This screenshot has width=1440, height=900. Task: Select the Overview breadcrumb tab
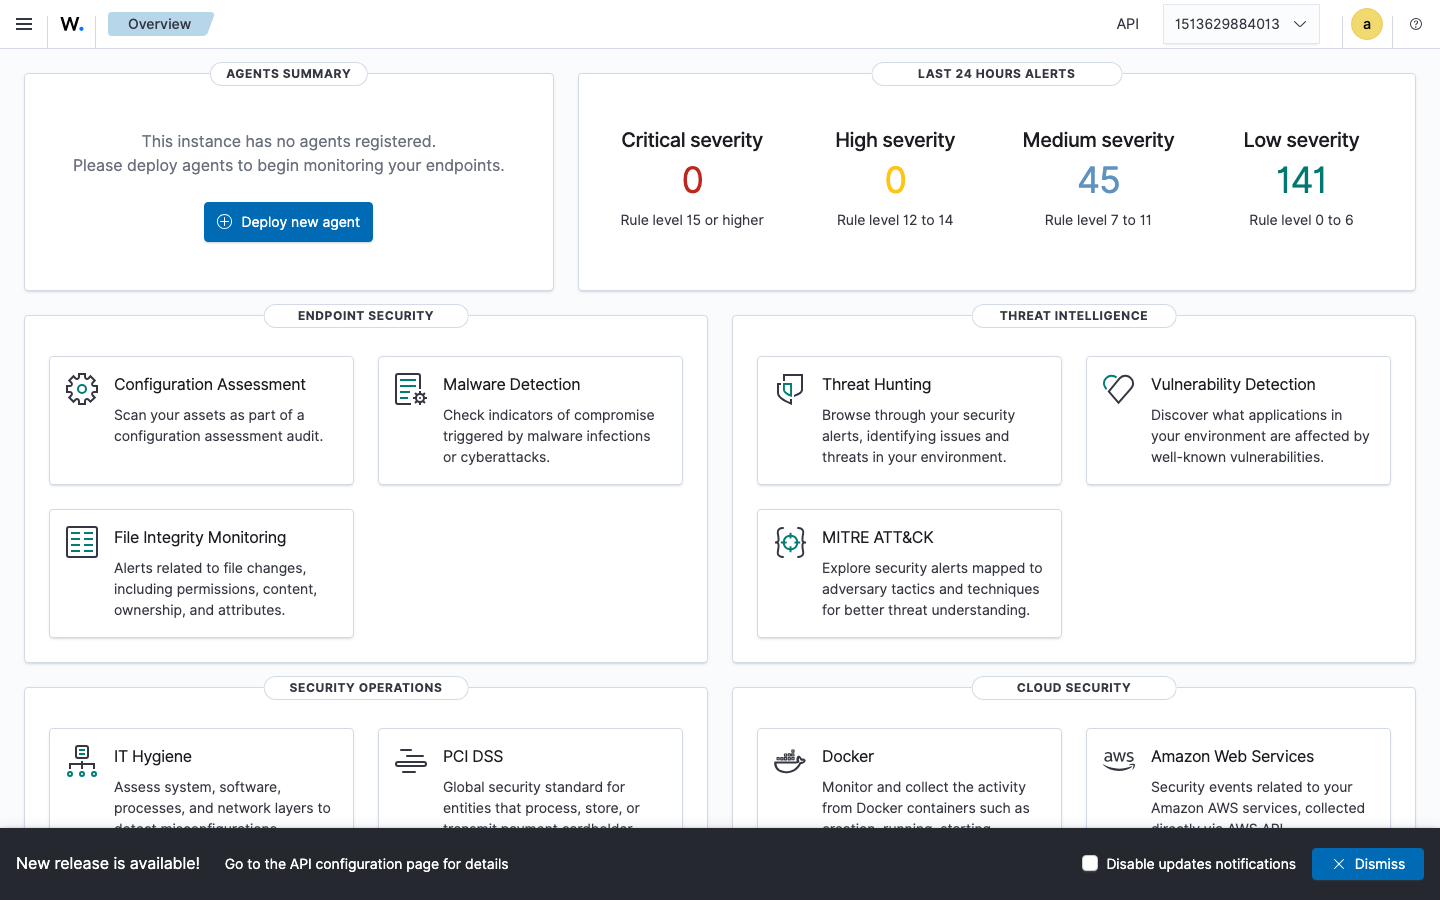pos(160,24)
